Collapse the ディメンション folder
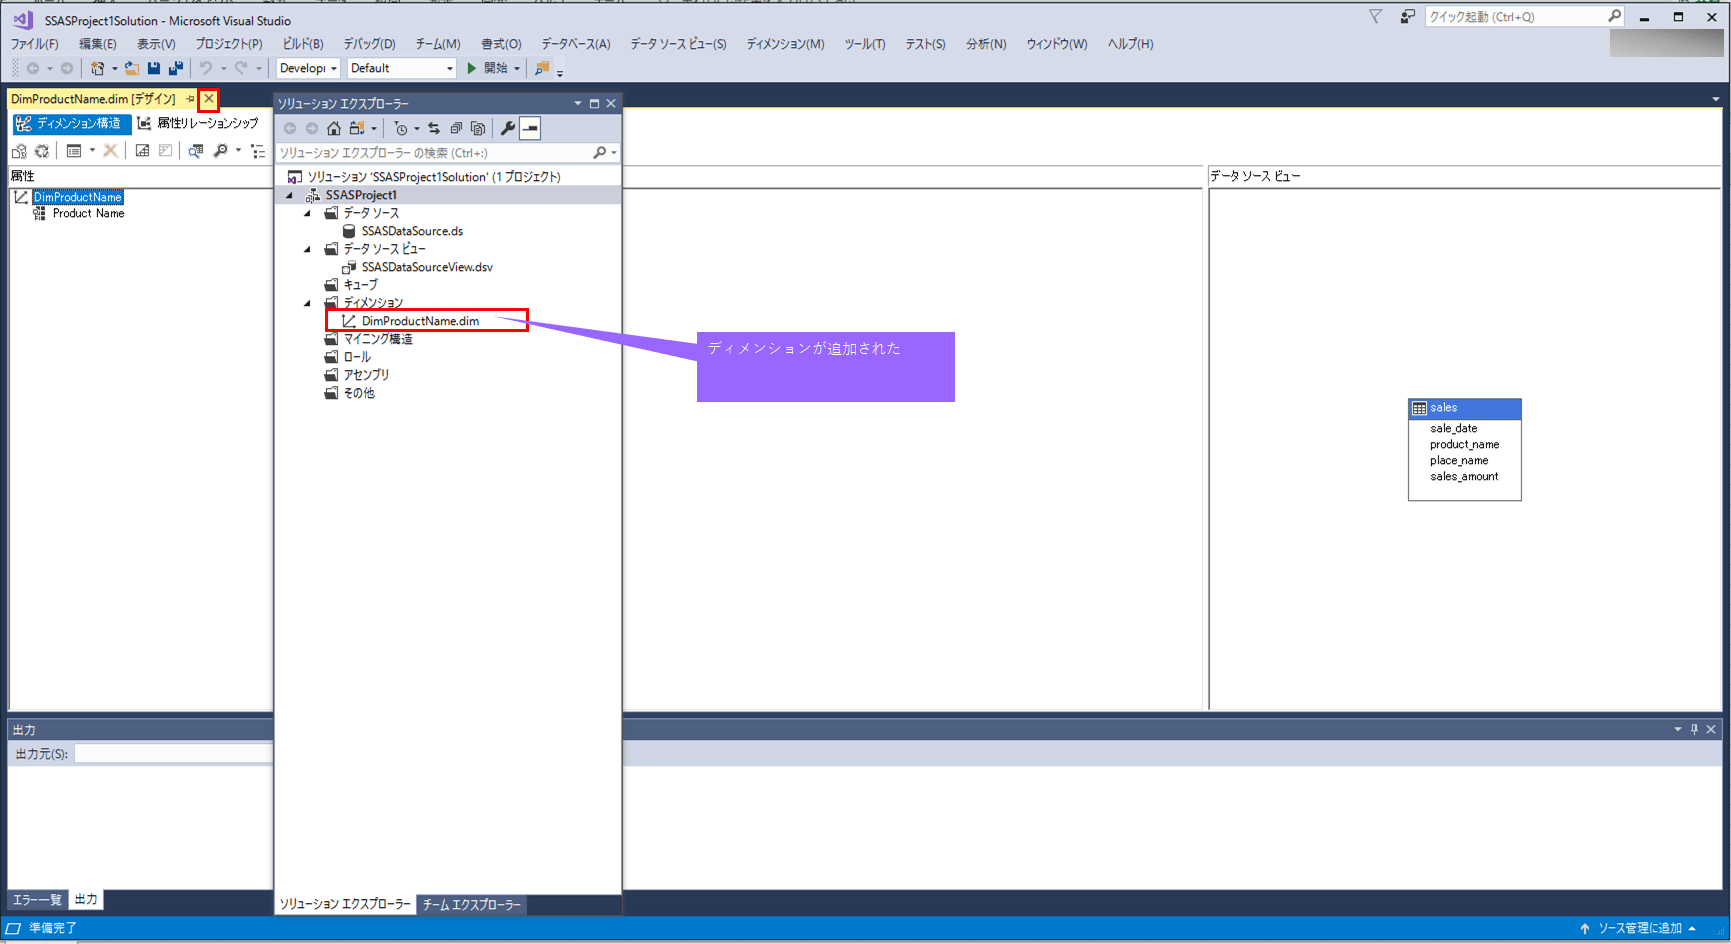Image resolution: width=1731 pixels, height=944 pixels. tap(308, 303)
